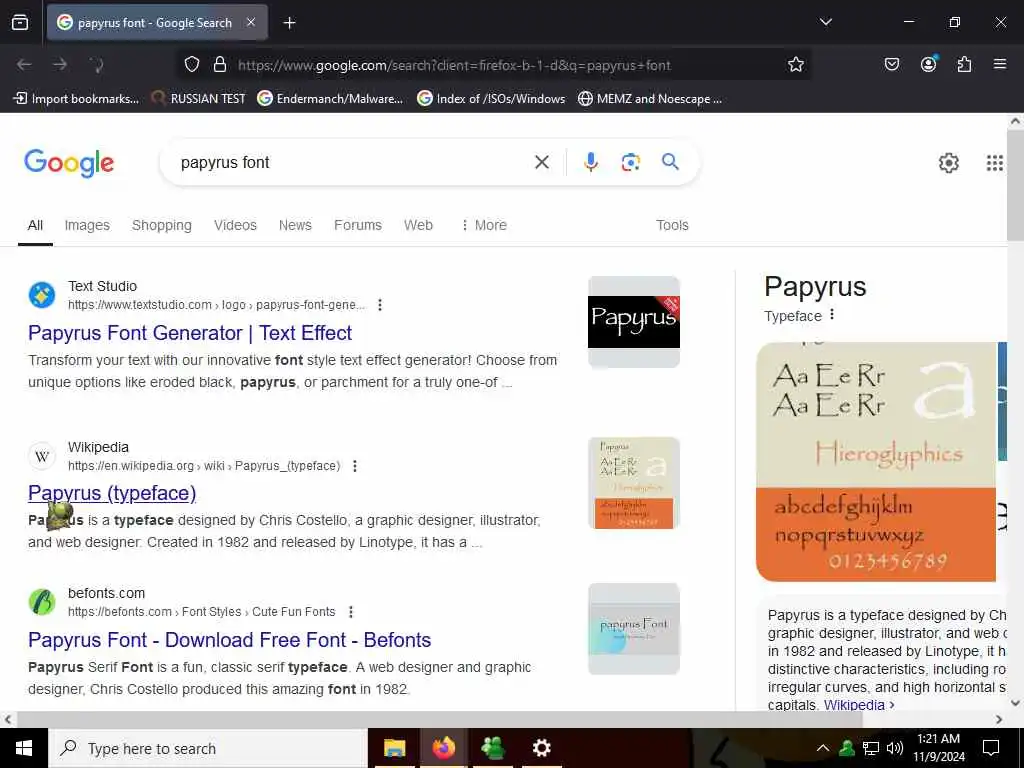Open the Papyrus (typeface) Wikipedia result

(x=112, y=493)
